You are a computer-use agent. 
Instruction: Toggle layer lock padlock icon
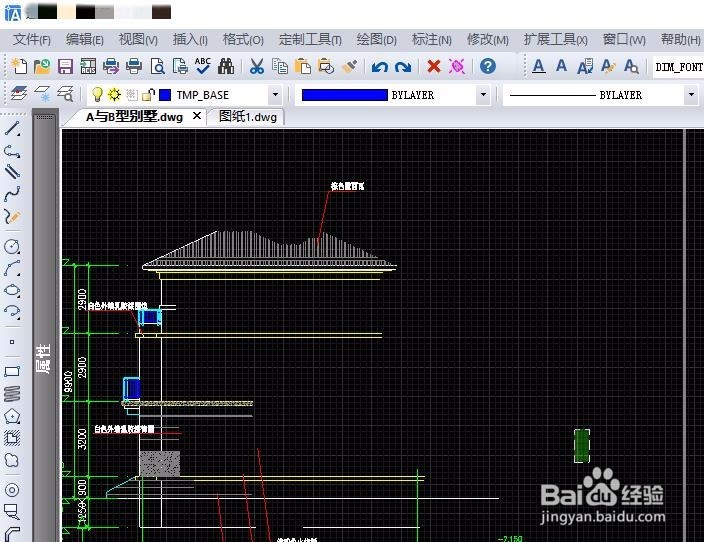(x=148, y=94)
